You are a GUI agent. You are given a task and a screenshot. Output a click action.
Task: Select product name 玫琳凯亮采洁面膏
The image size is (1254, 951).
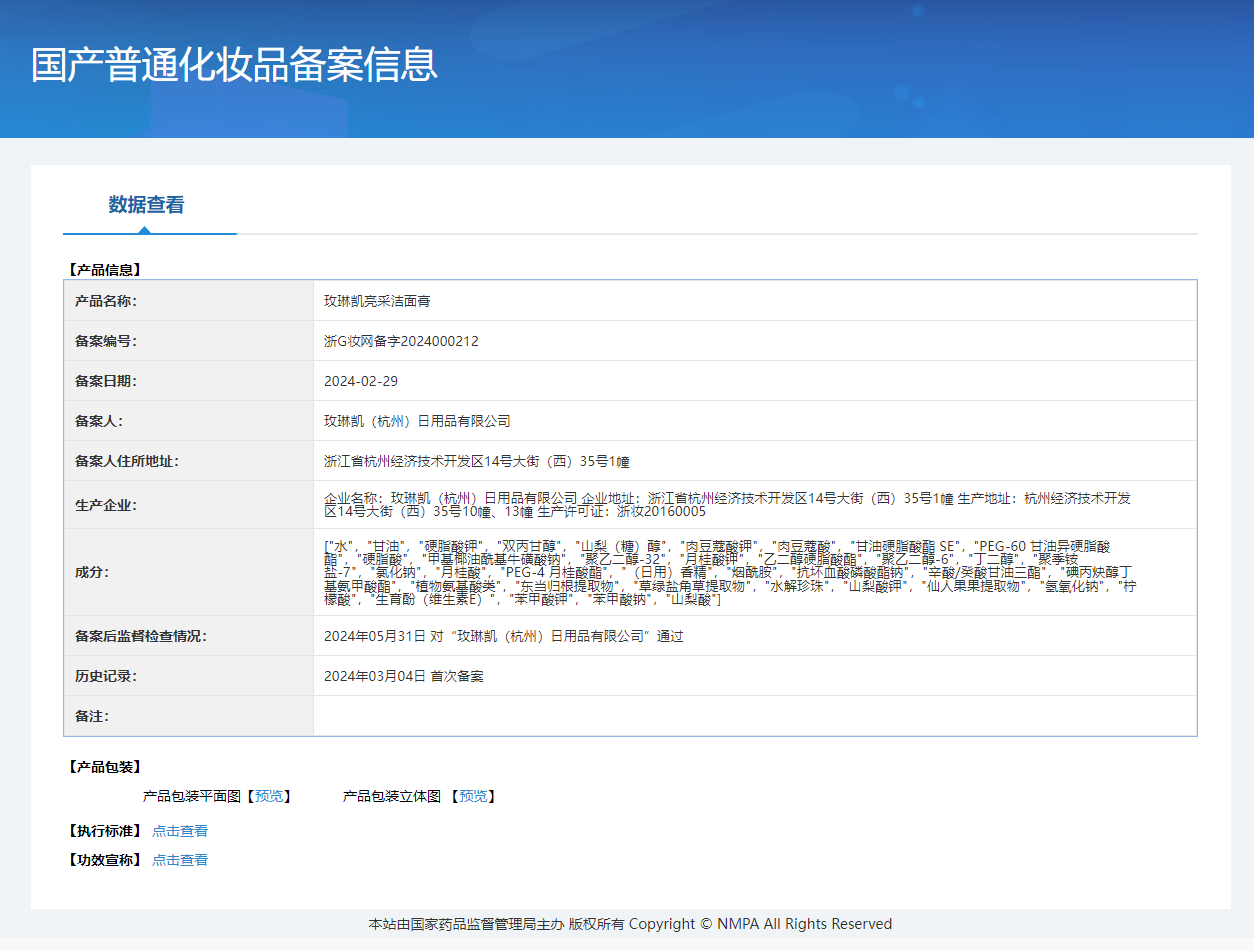click(x=377, y=301)
